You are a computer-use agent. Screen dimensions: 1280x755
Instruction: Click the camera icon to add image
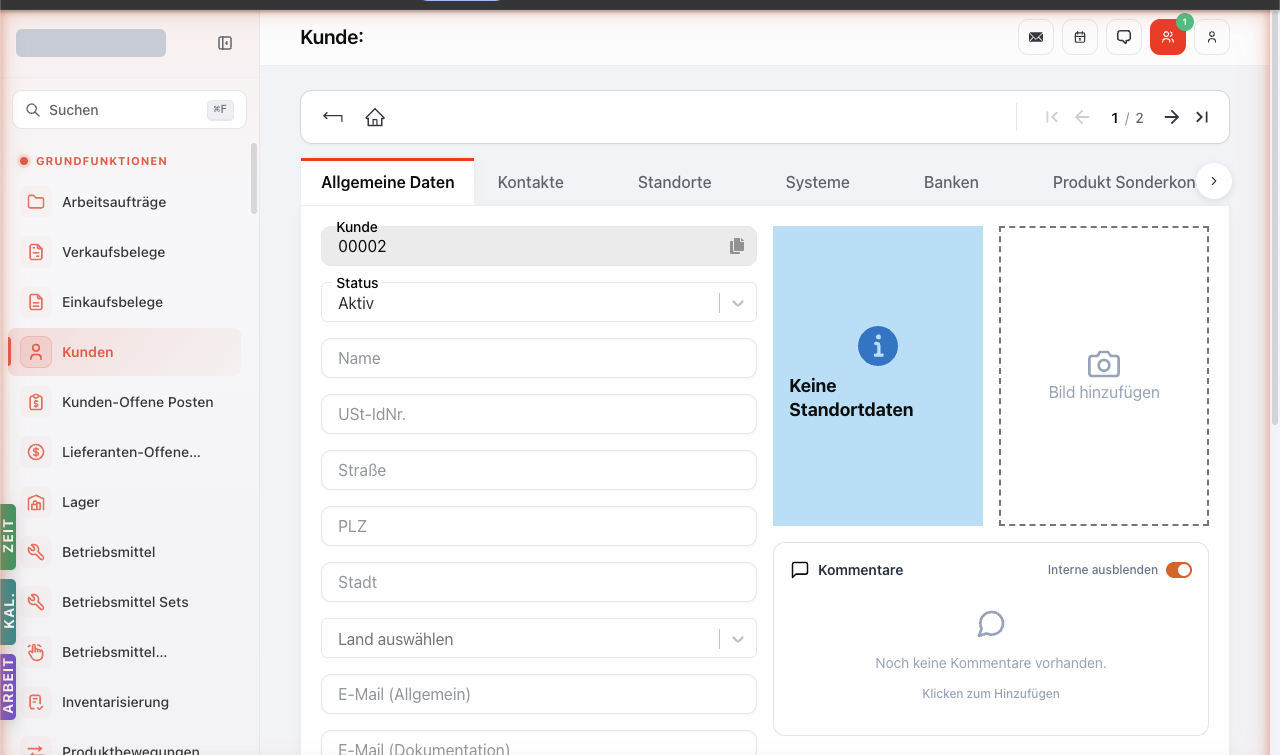[1104, 363]
